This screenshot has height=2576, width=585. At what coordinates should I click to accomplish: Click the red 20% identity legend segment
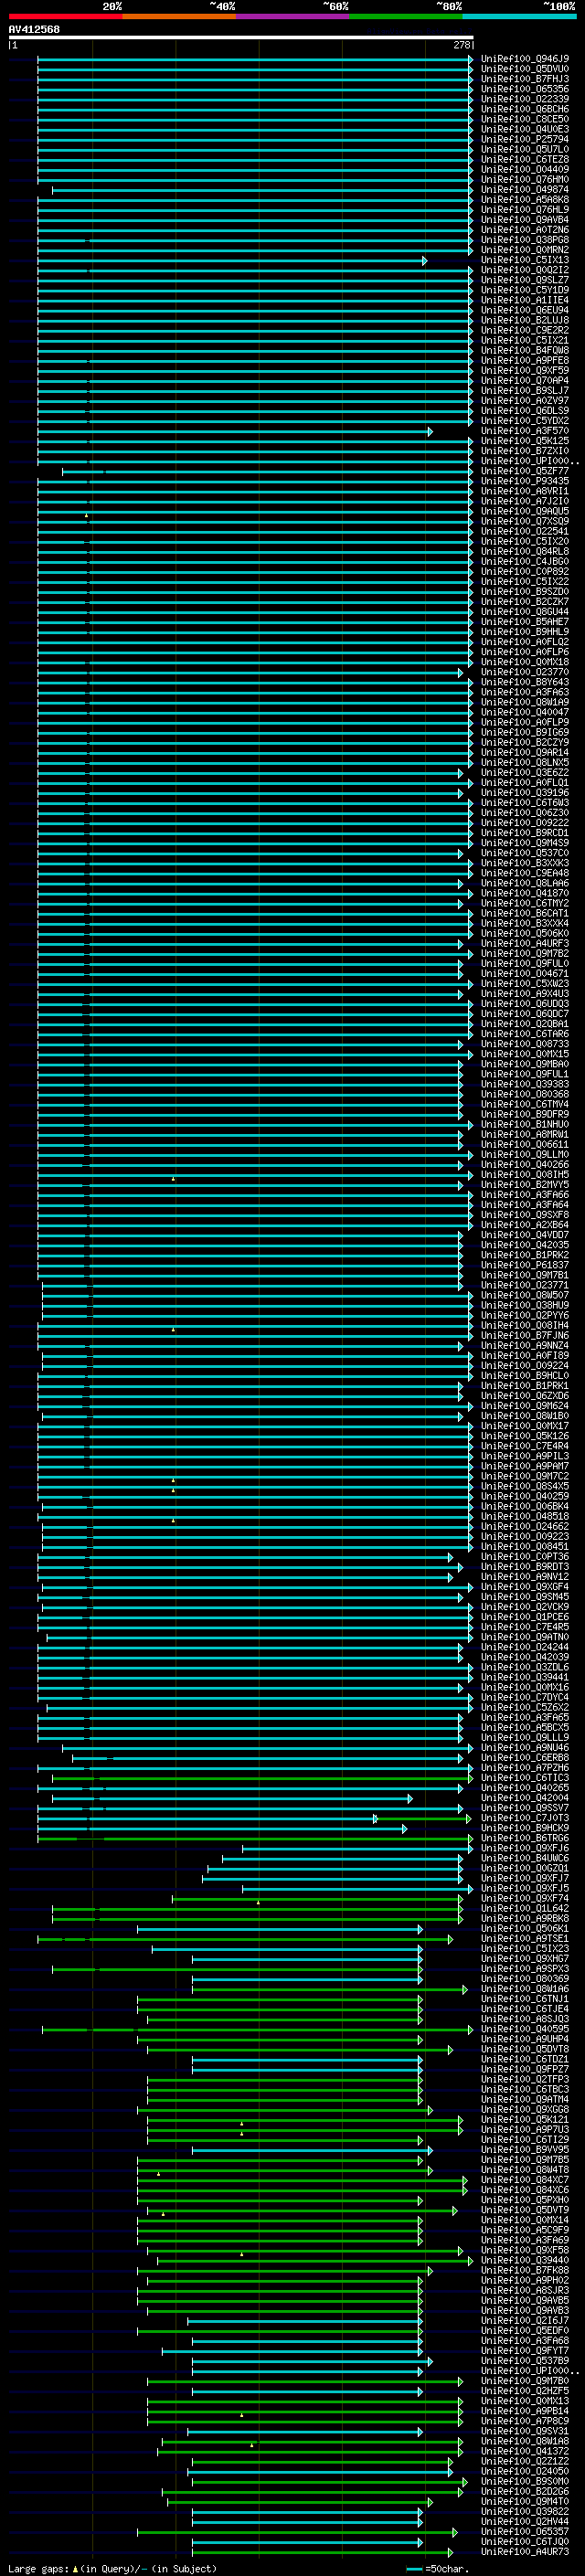click(65, 16)
